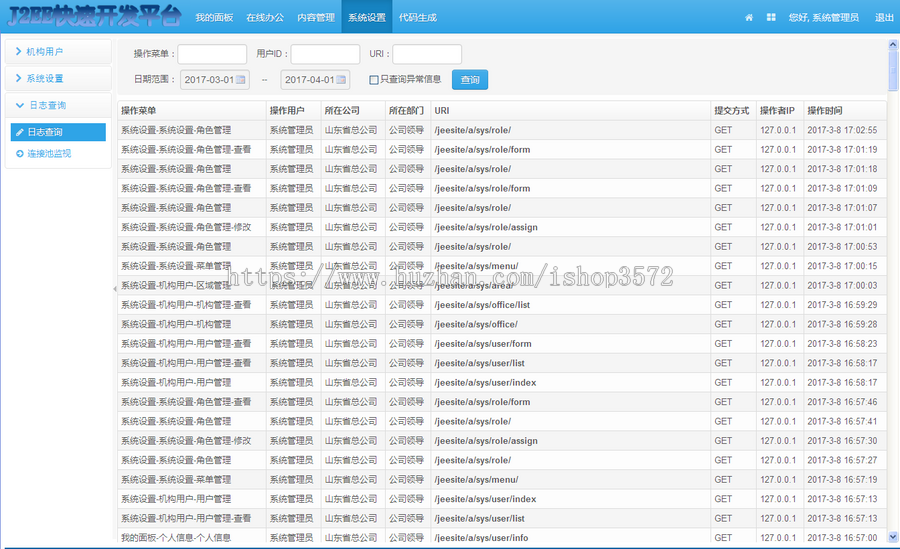Click the 查询 search button
This screenshot has height=549, width=900.
(470, 80)
